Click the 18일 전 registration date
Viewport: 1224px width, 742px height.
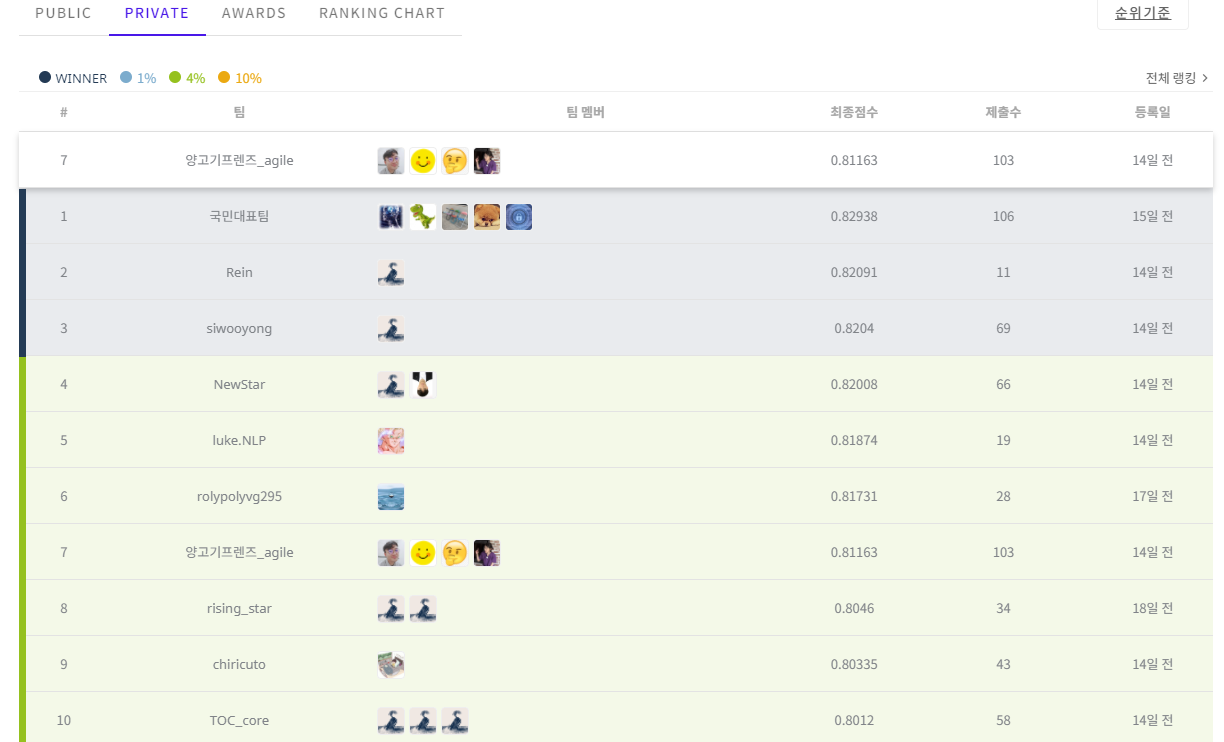[1152, 608]
